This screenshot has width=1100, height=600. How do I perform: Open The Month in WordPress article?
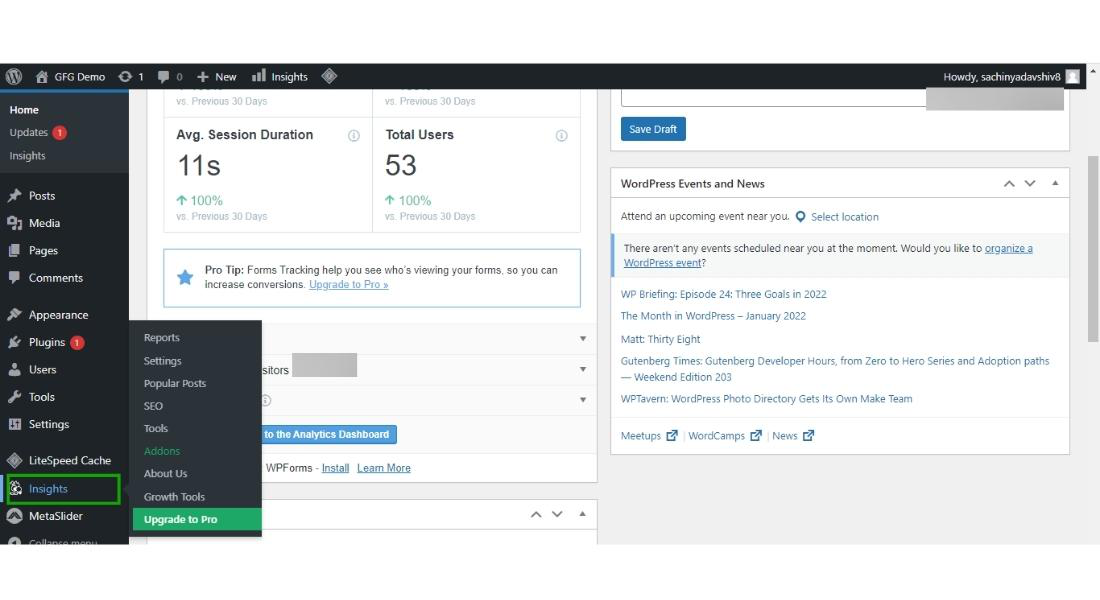point(713,316)
